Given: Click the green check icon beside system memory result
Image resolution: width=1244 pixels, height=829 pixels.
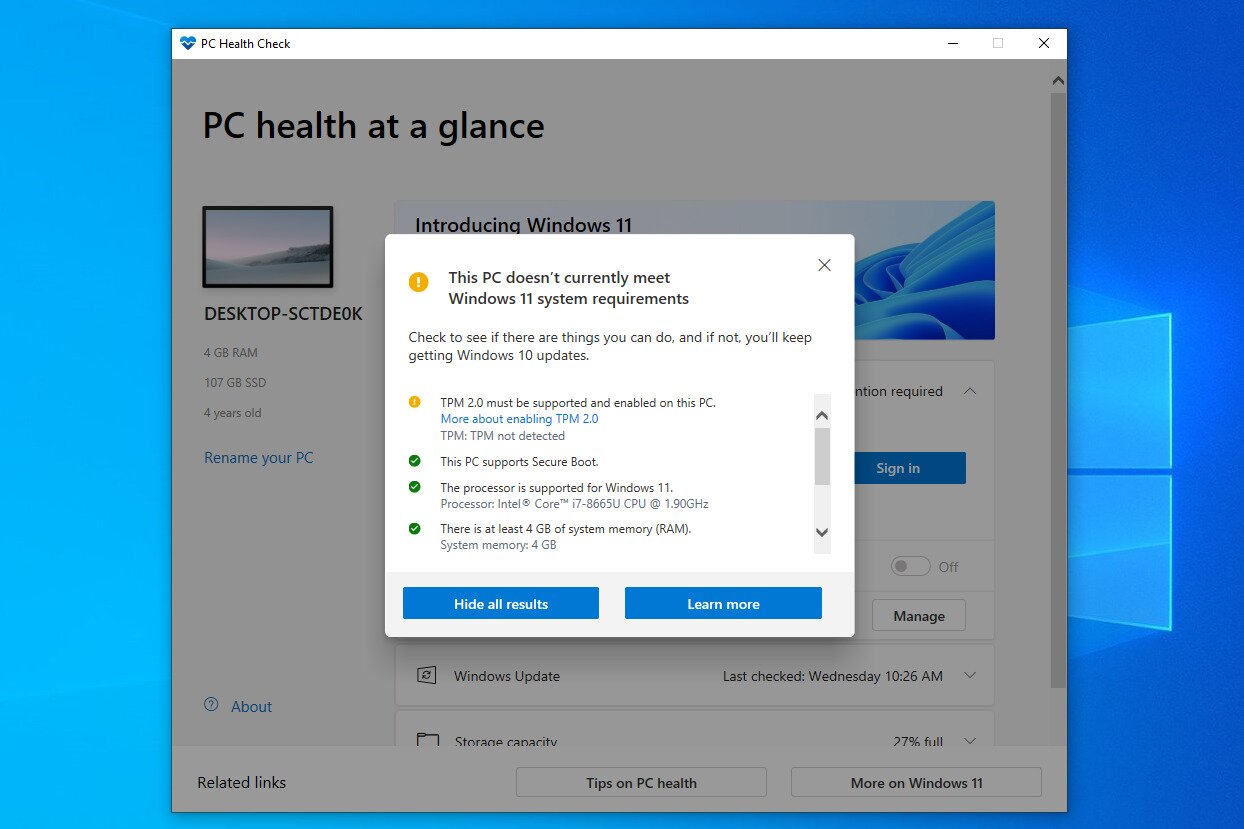Looking at the screenshot, I should click(414, 528).
